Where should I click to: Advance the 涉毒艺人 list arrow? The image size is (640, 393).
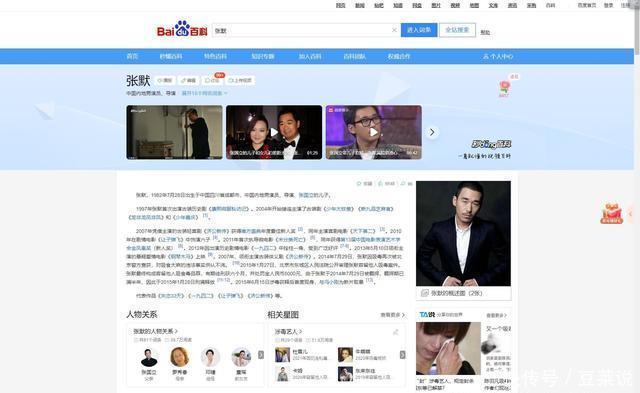(402, 355)
